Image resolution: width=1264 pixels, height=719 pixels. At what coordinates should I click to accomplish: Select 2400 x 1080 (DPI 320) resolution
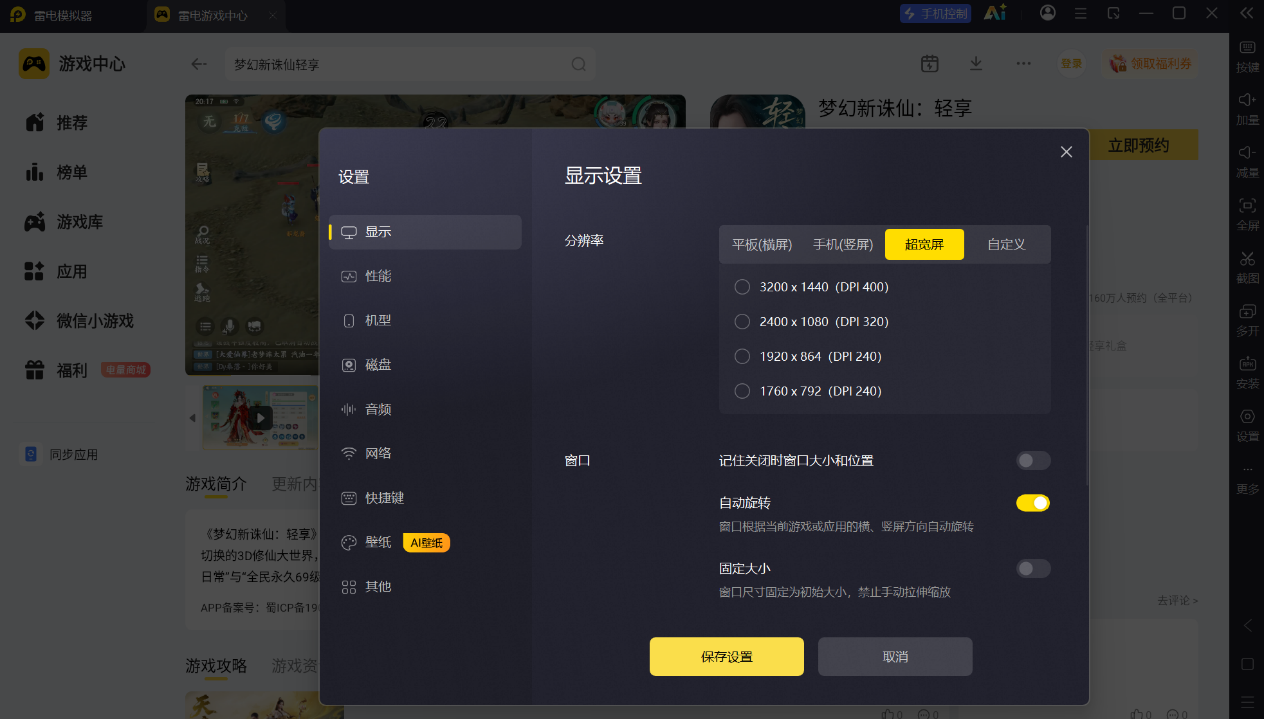[812, 322]
